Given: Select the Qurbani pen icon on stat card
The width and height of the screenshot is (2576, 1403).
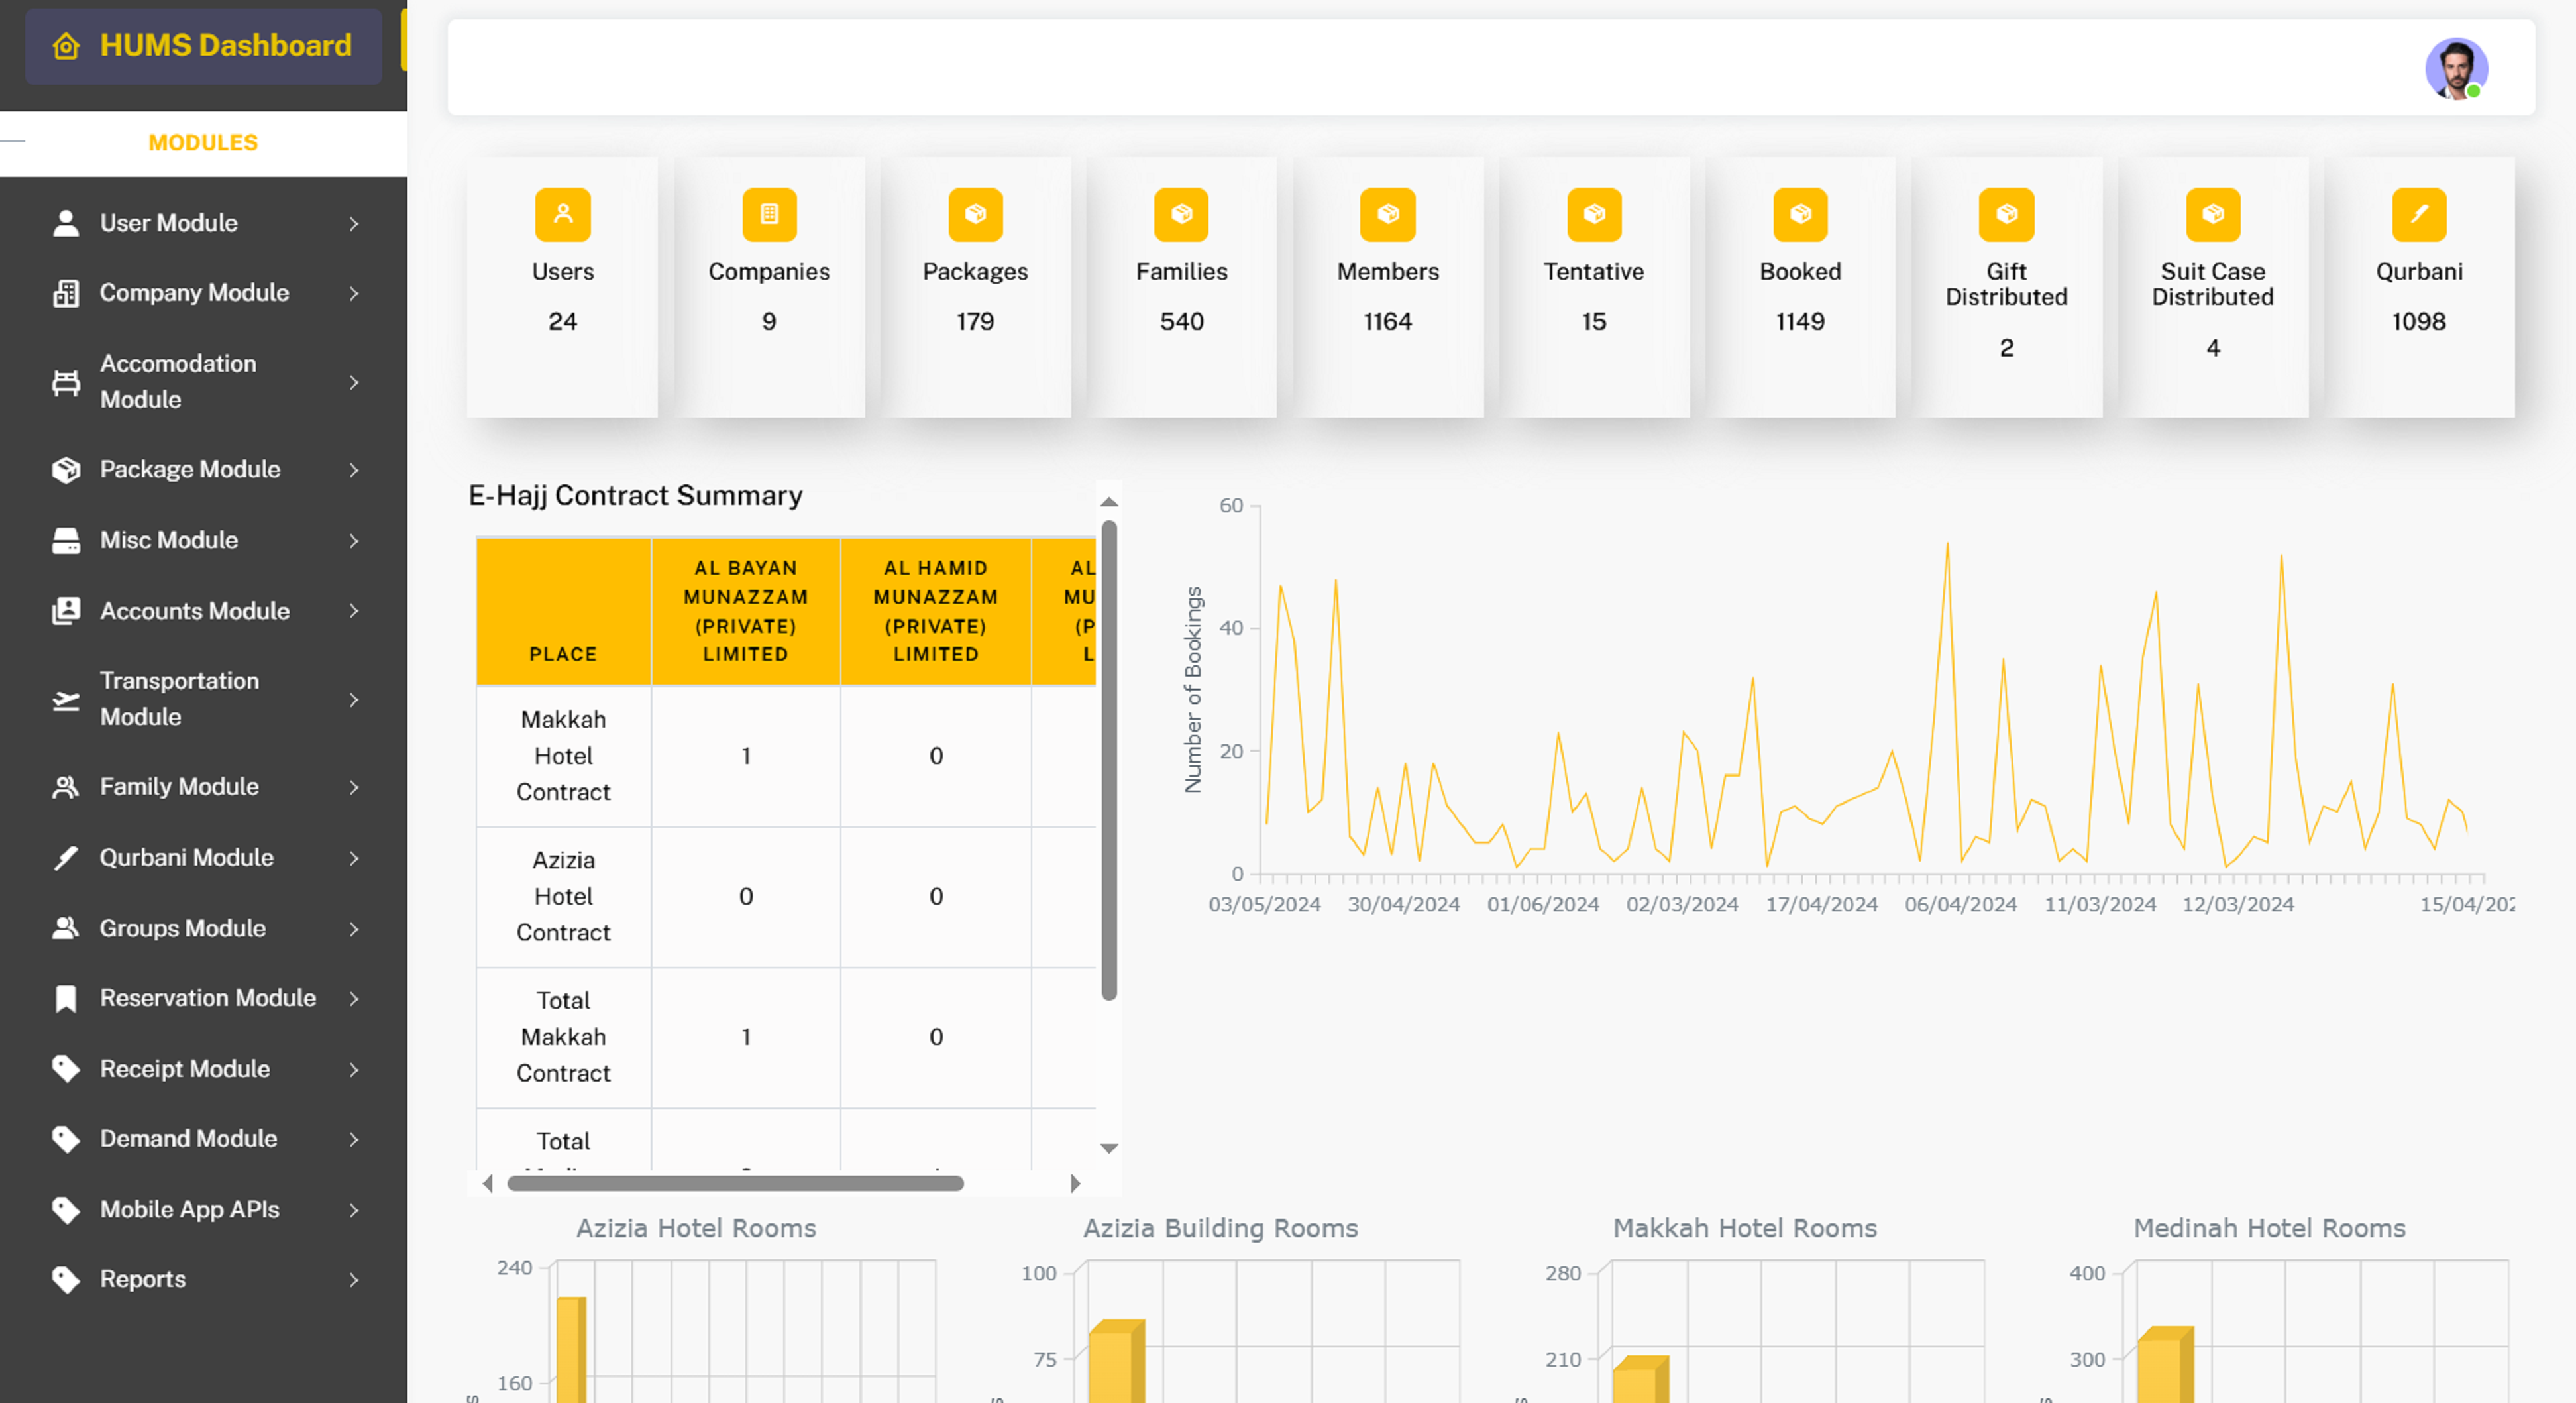Looking at the screenshot, I should [x=2417, y=214].
